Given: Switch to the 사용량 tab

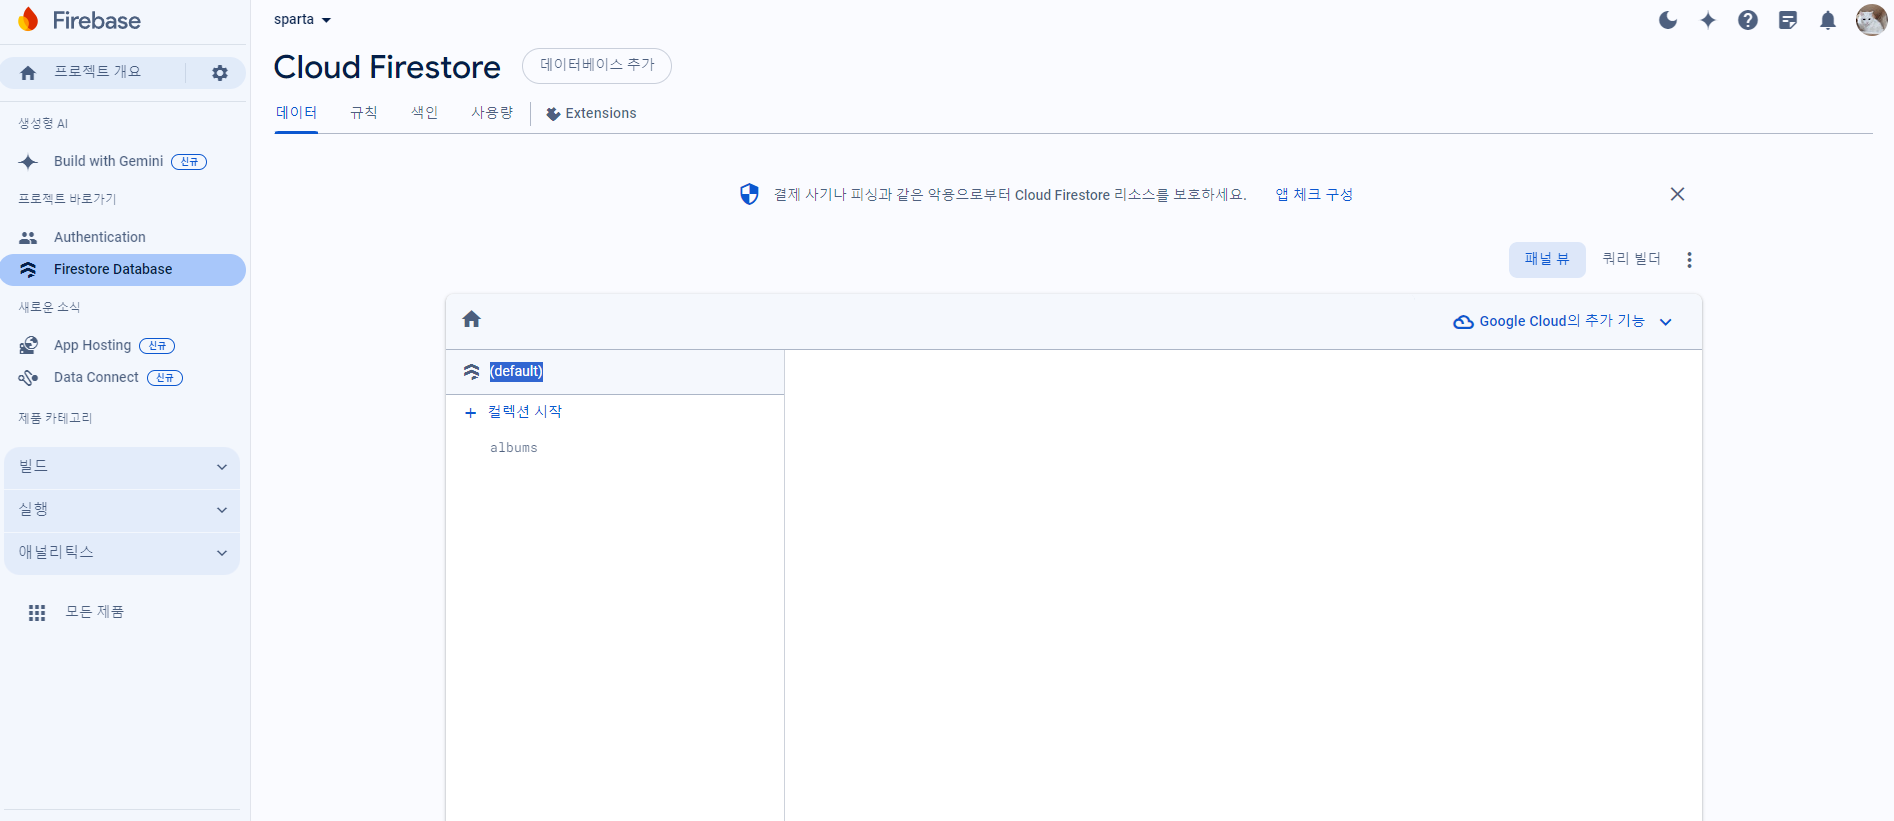Looking at the screenshot, I should (x=492, y=113).
